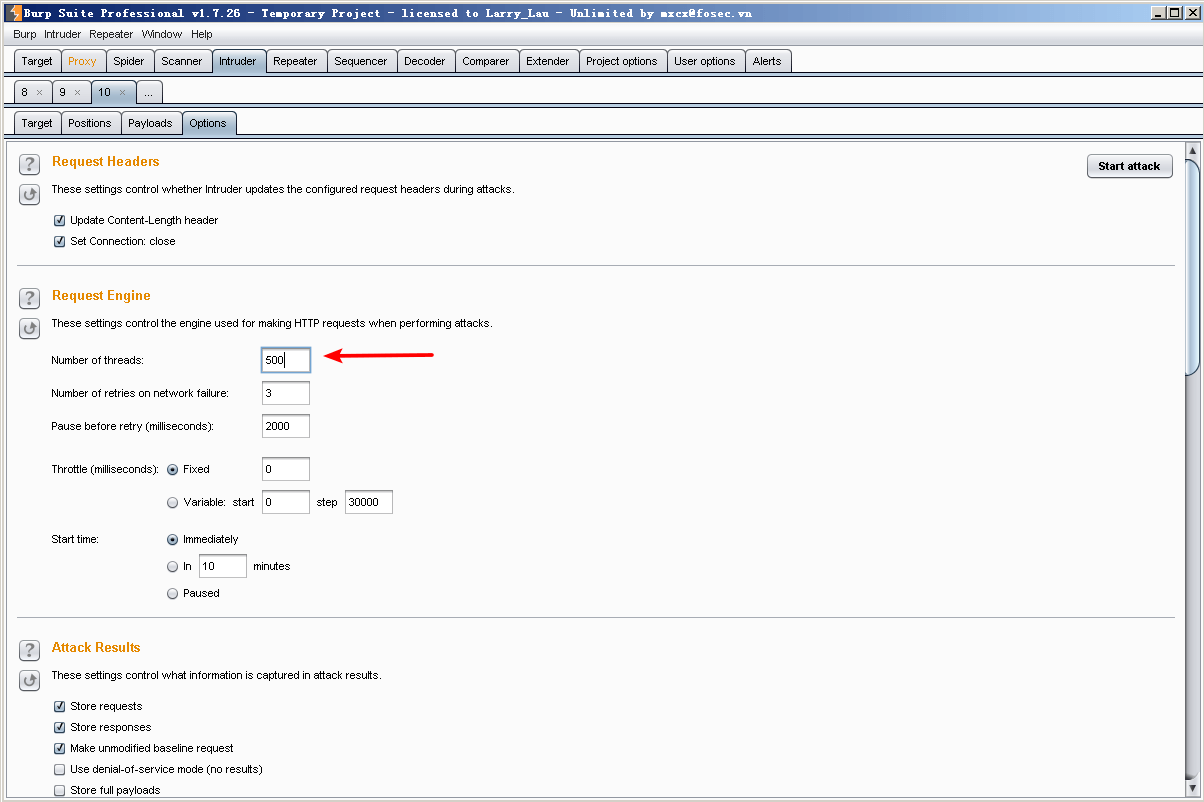Click the Start attack button
Viewport: 1204px width, 802px height.
click(x=1129, y=166)
